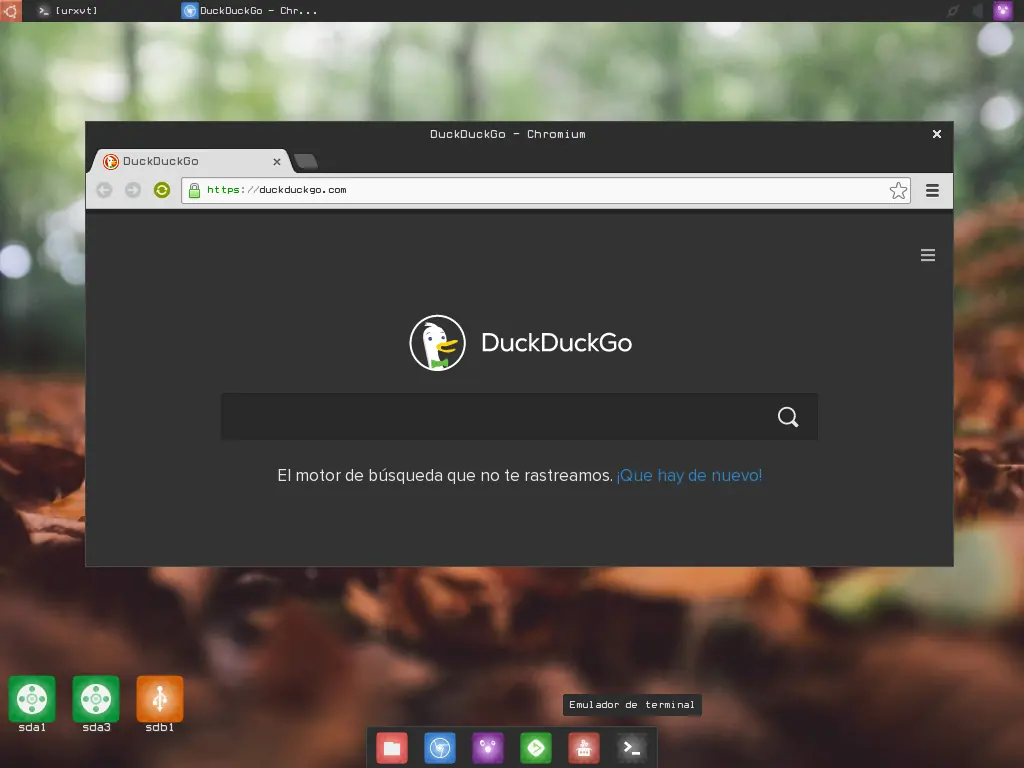Open the file manager in the dock
This screenshot has width=1024, height=768.
click(x=392, y=748)
